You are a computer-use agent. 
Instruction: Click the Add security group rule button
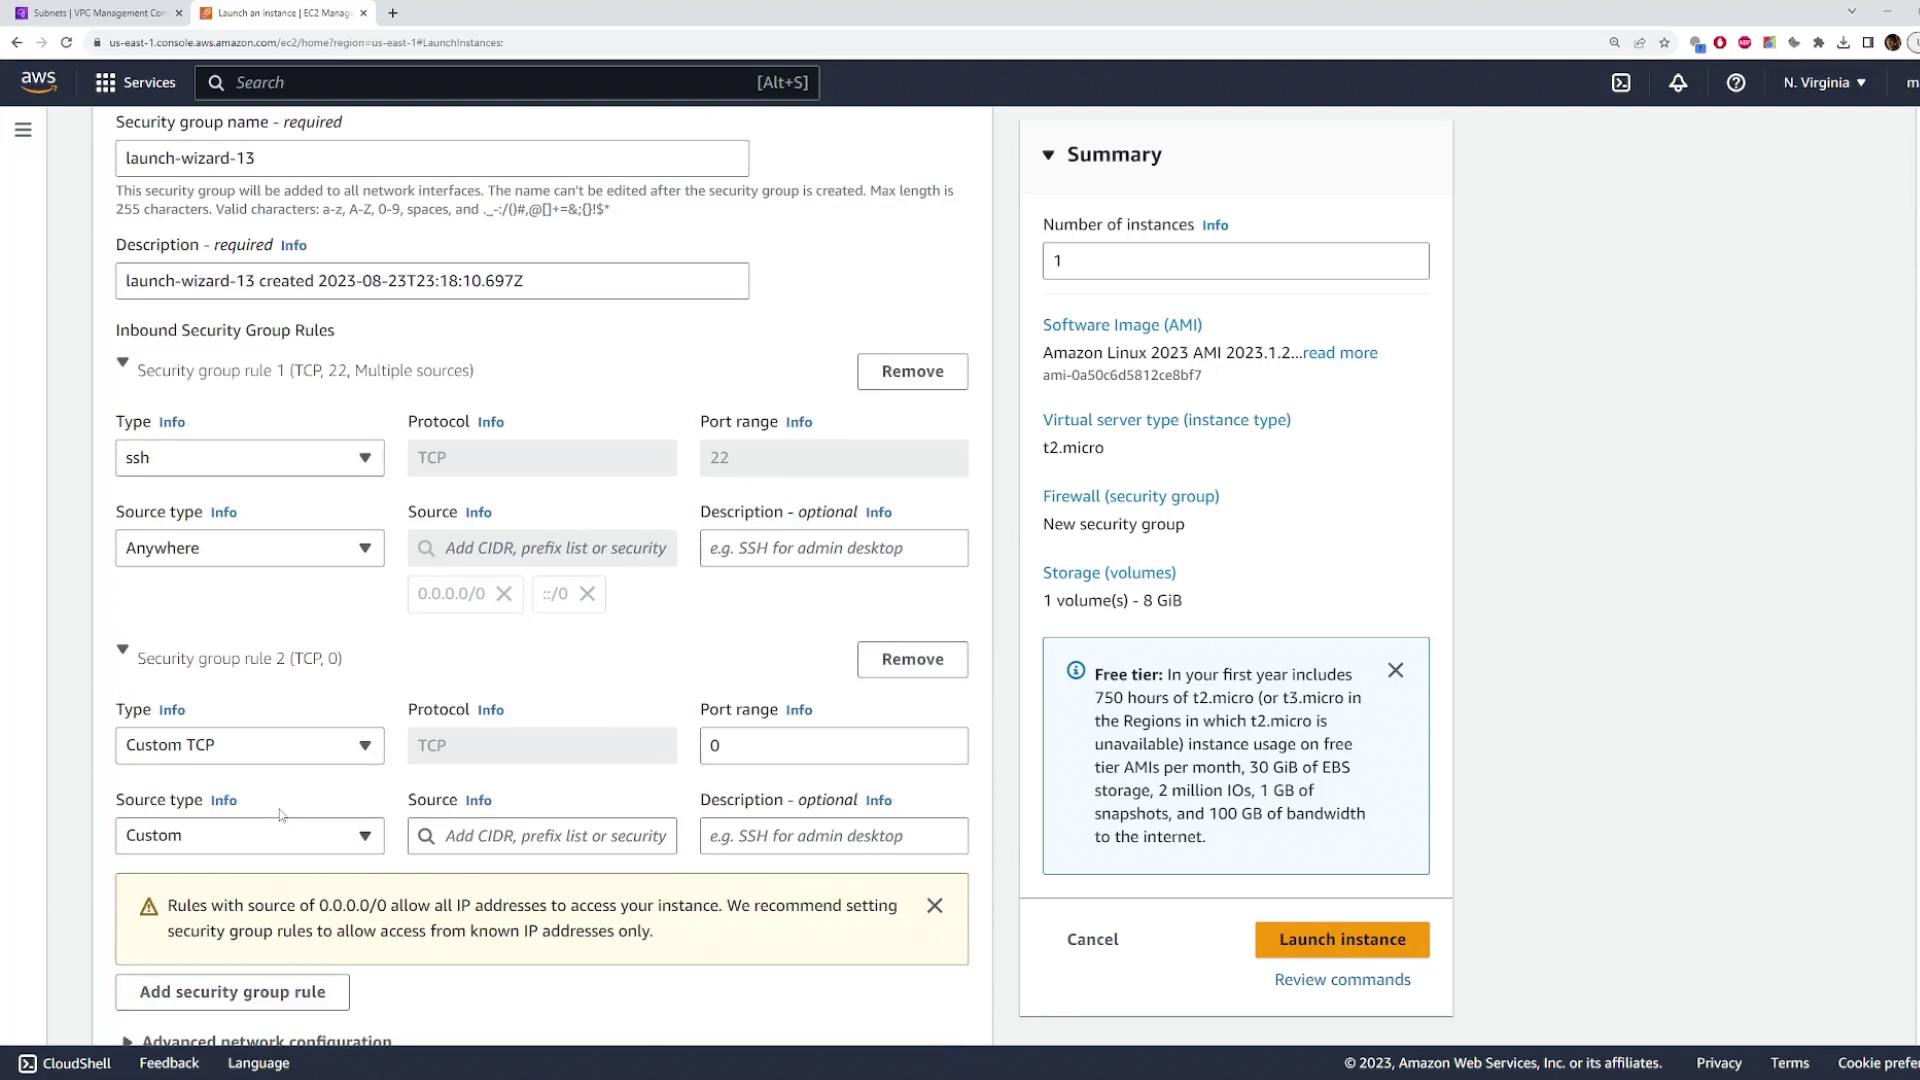pos(232,992)
